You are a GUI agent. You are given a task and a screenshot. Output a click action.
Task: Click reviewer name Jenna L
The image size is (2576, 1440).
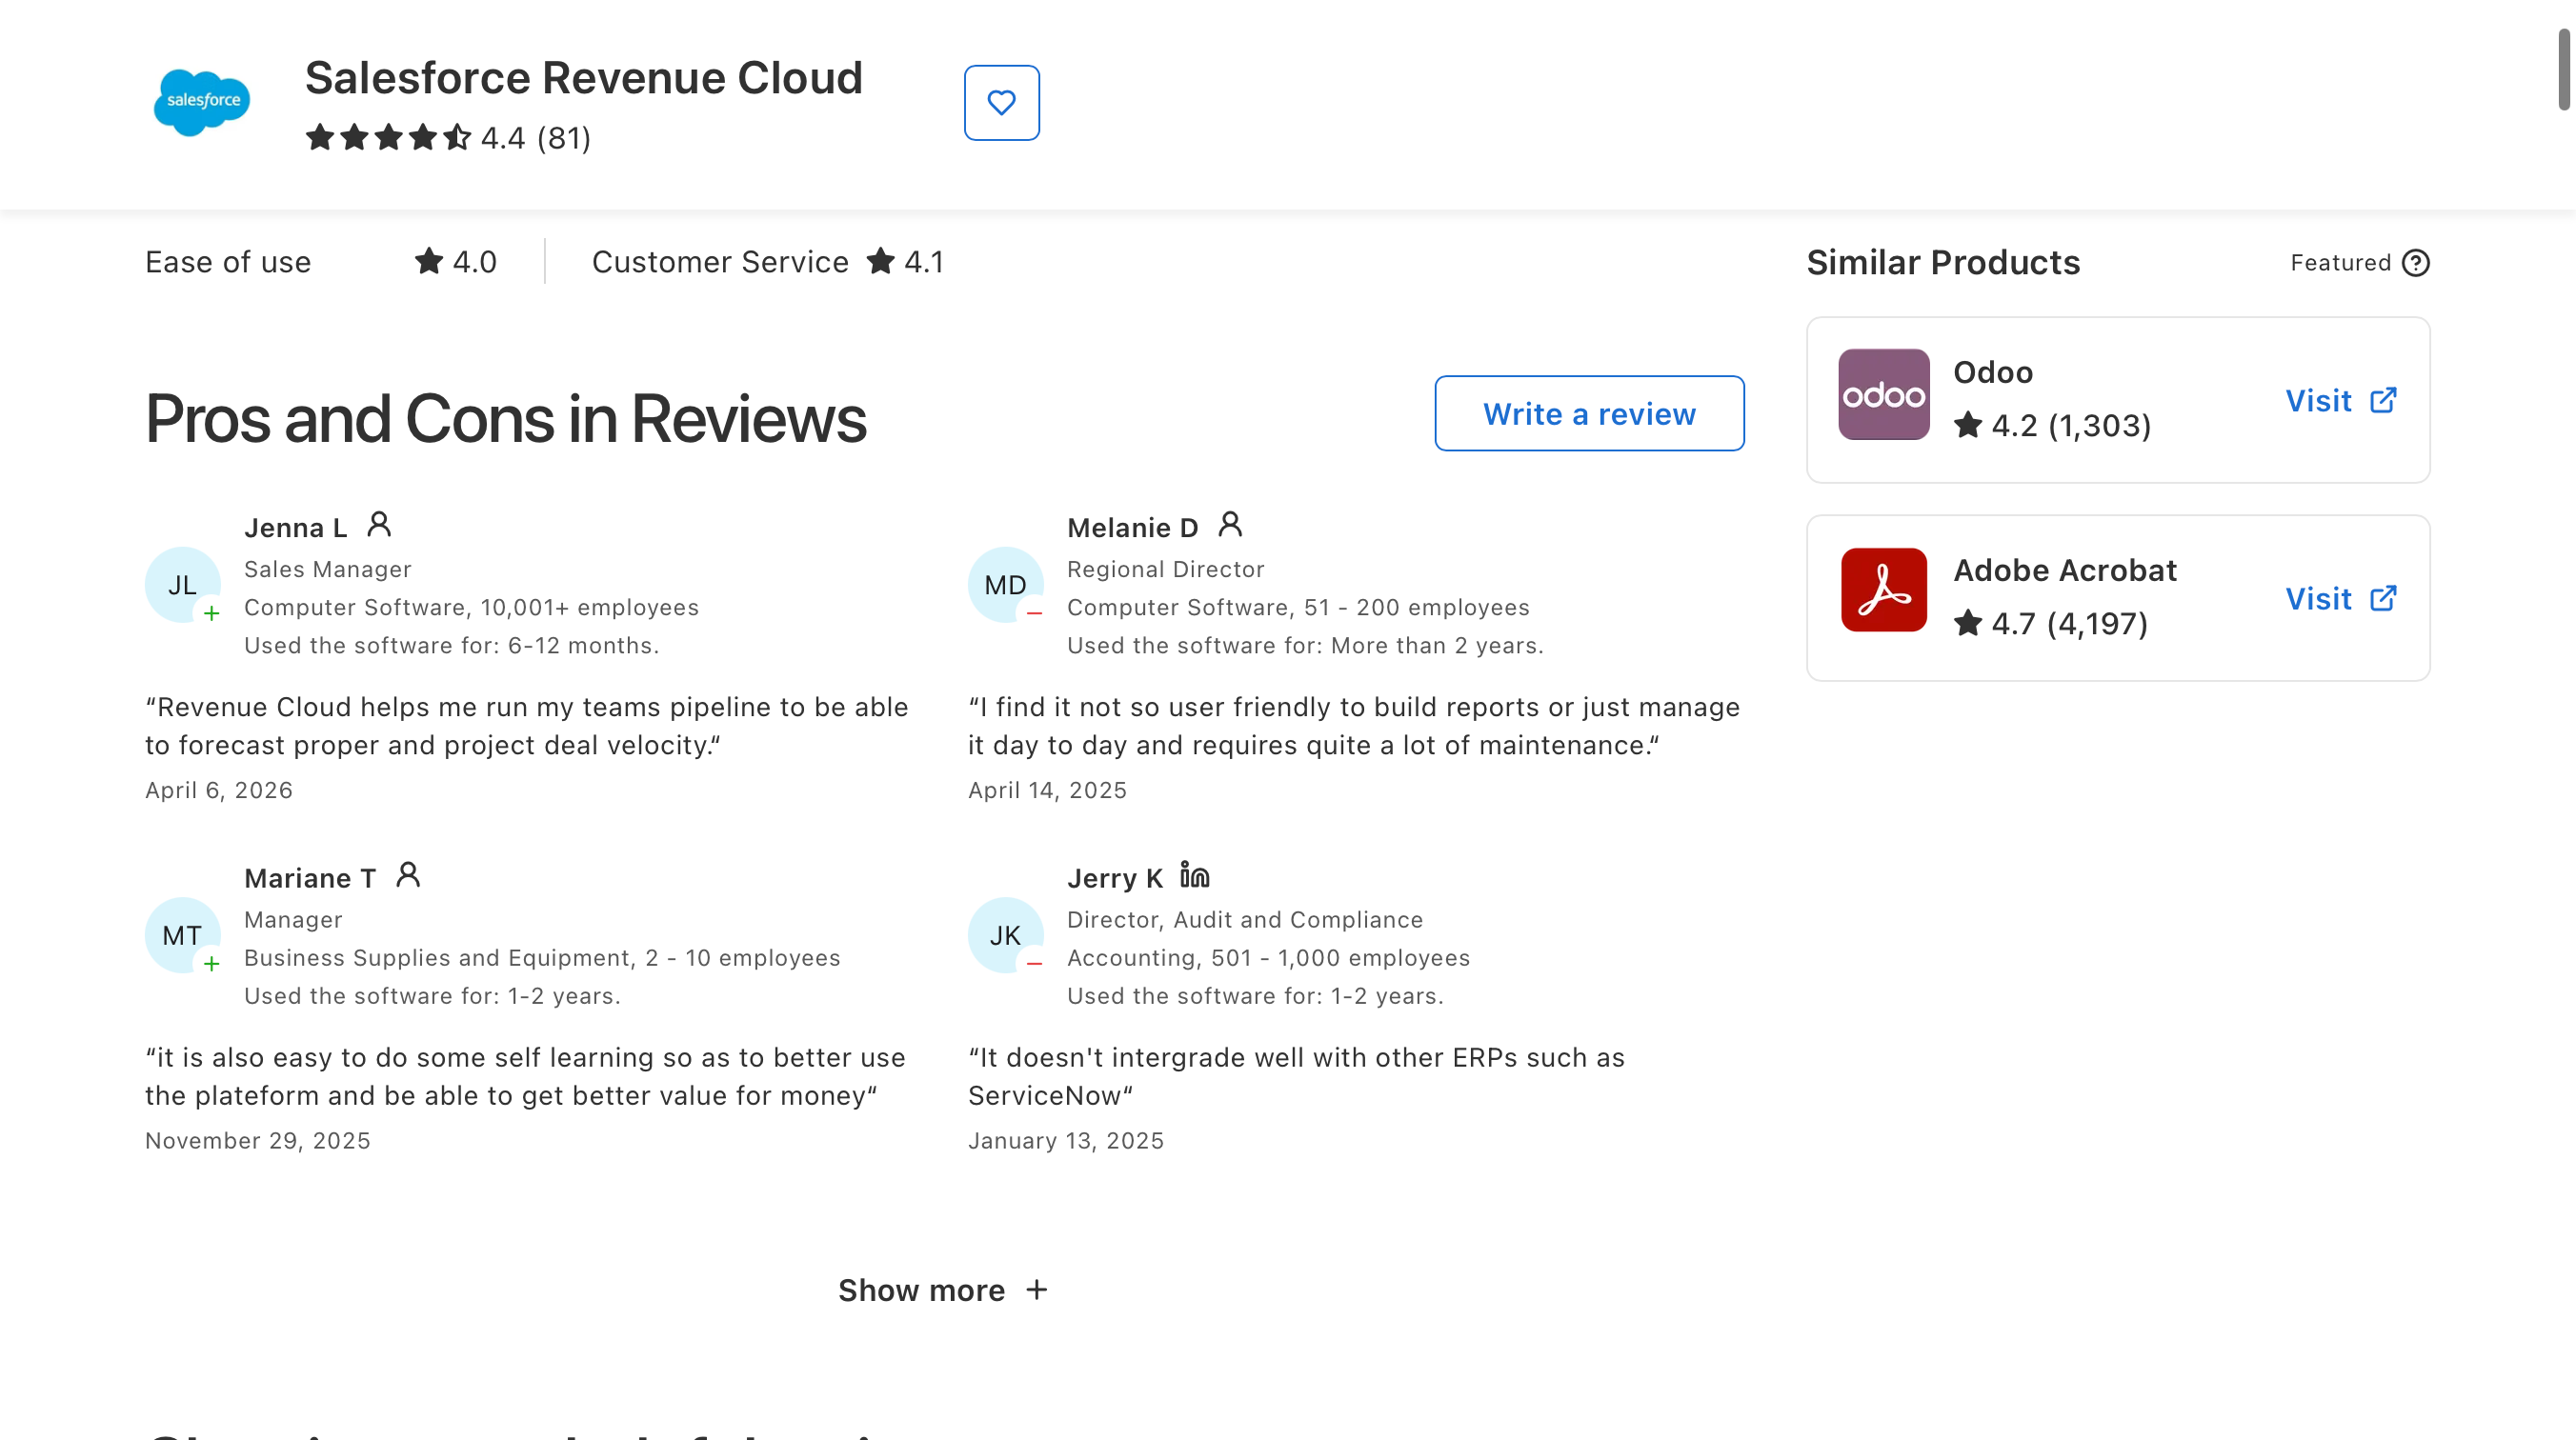pos(296,527)
